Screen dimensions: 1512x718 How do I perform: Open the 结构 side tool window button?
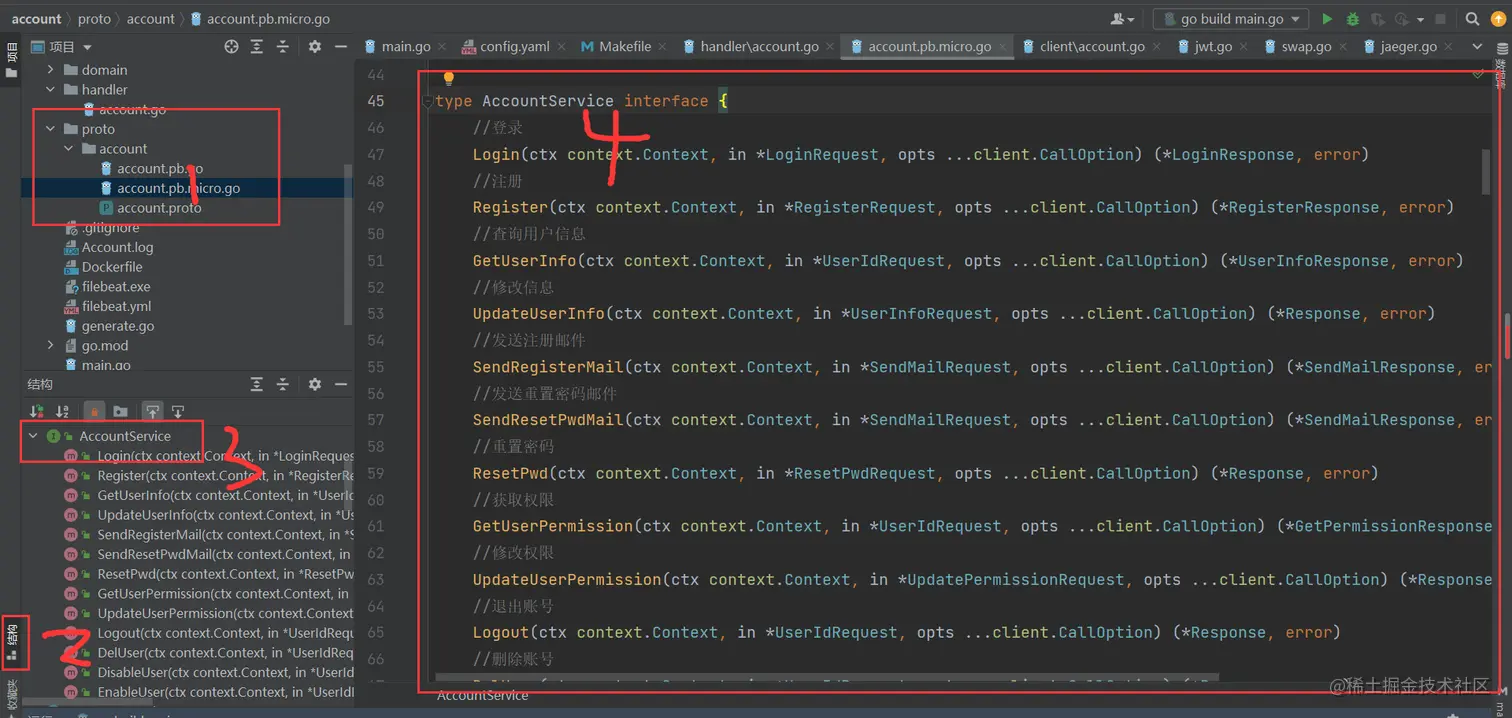pyautogui.click(x=12, y=642)
